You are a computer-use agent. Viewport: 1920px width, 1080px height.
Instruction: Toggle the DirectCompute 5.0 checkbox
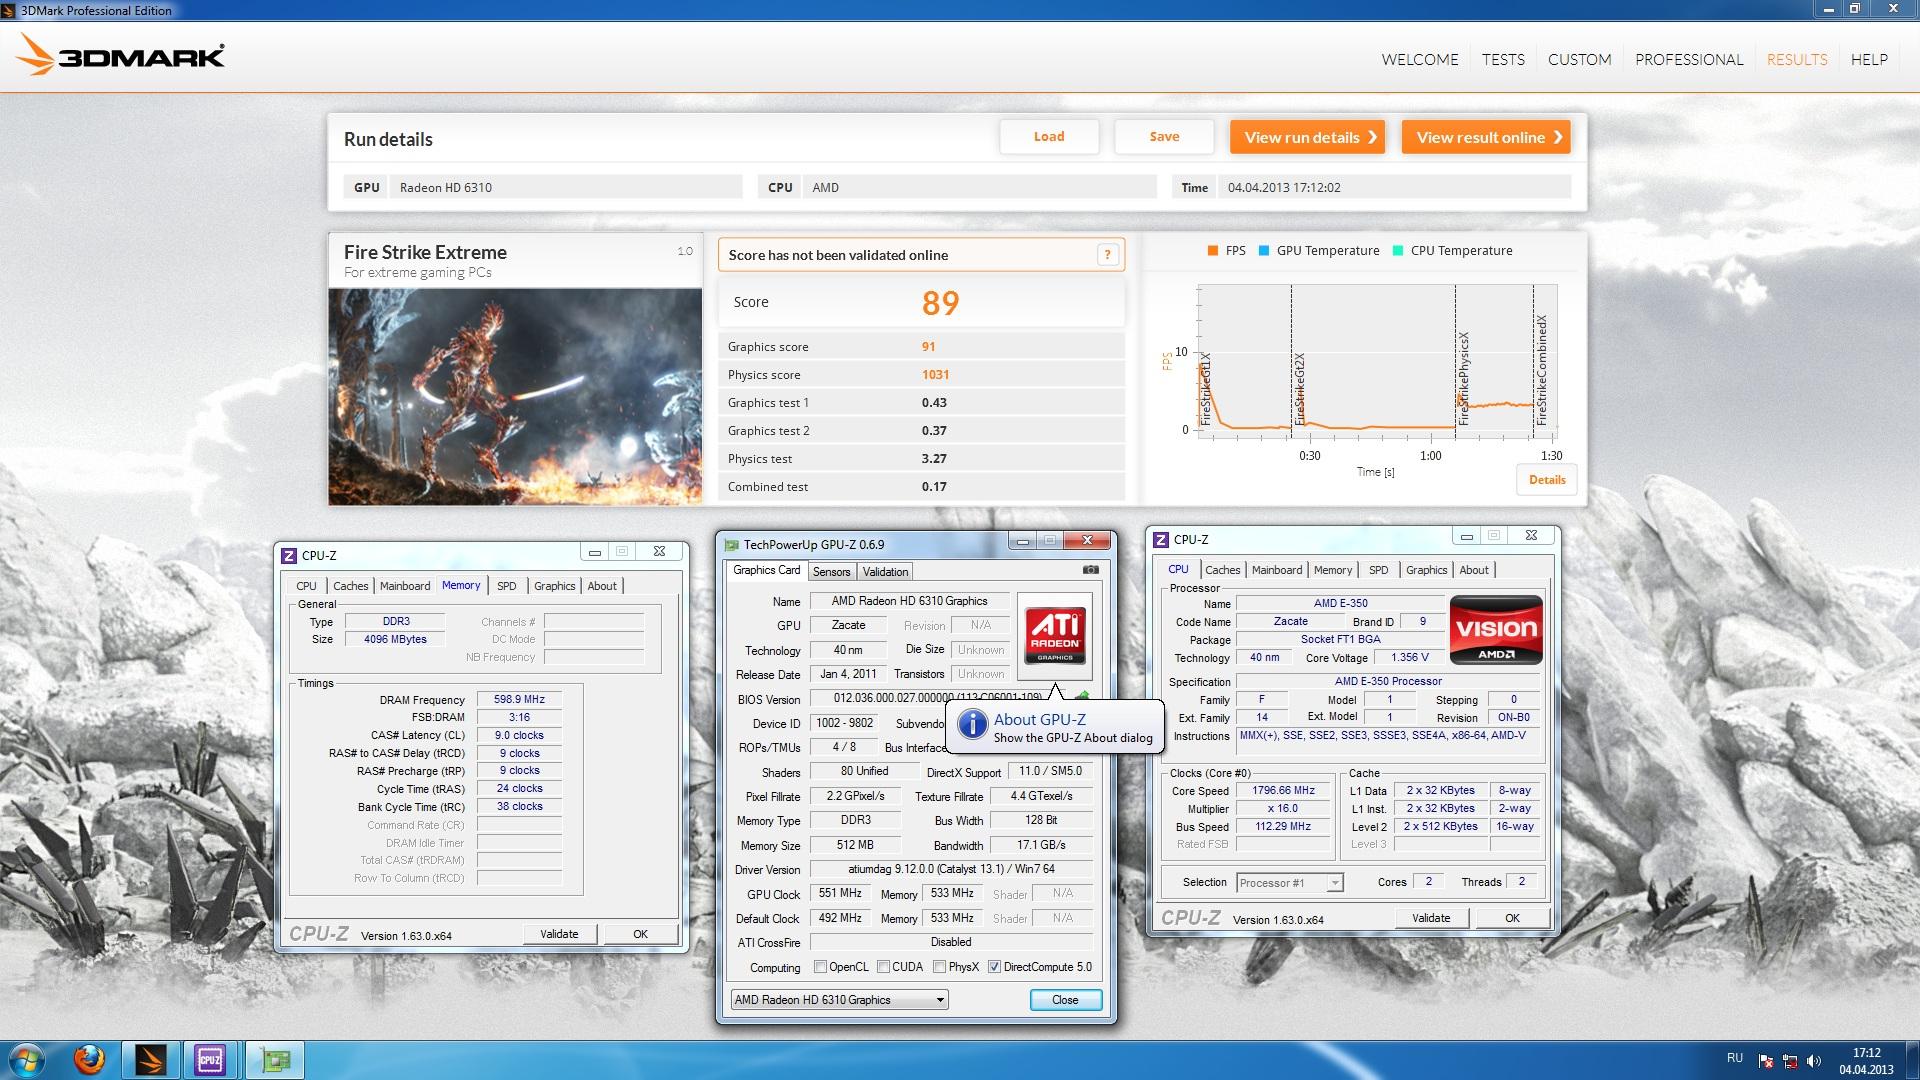click(x=994, y=967)
